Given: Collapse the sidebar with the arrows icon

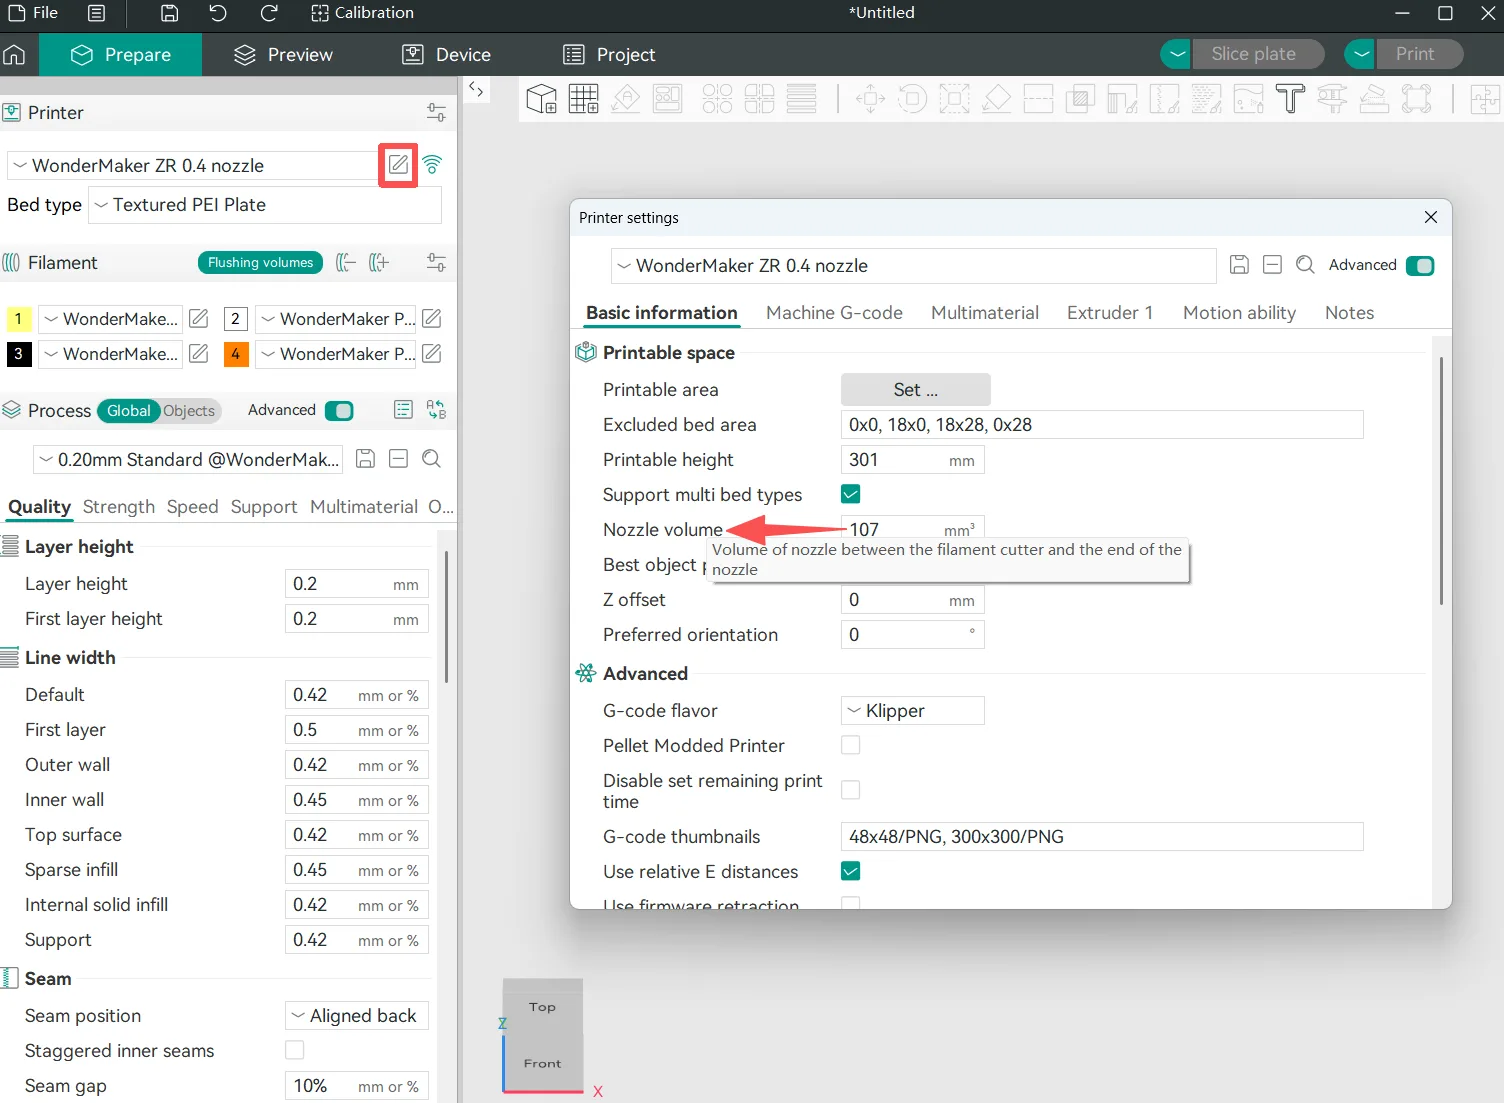Looking at the screenshot, I should click(477, 90).
